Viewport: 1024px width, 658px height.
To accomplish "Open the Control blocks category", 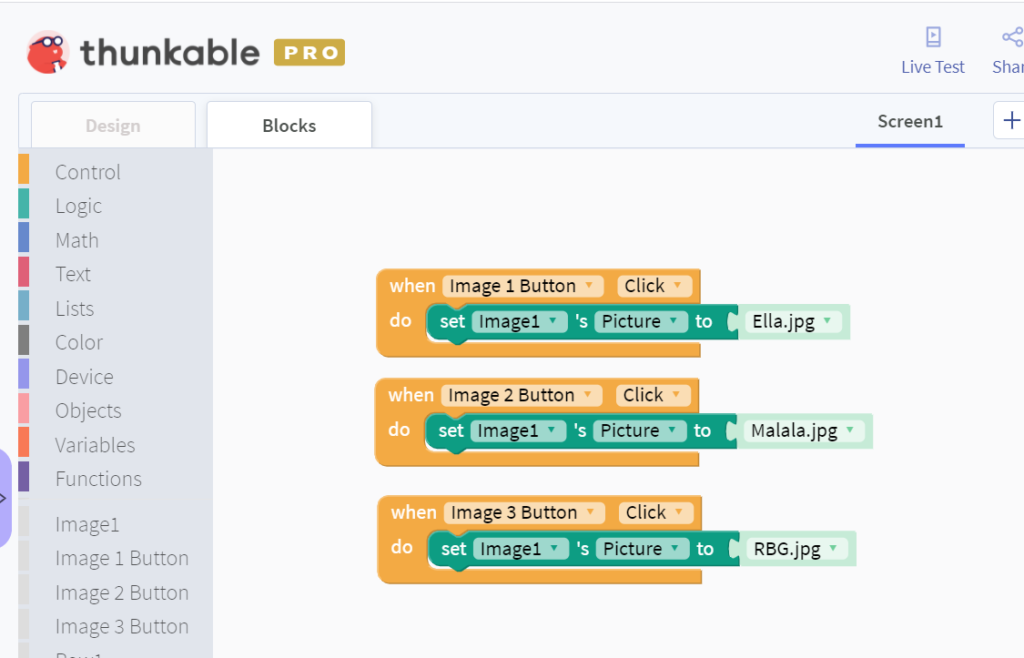I will [88, 172].
